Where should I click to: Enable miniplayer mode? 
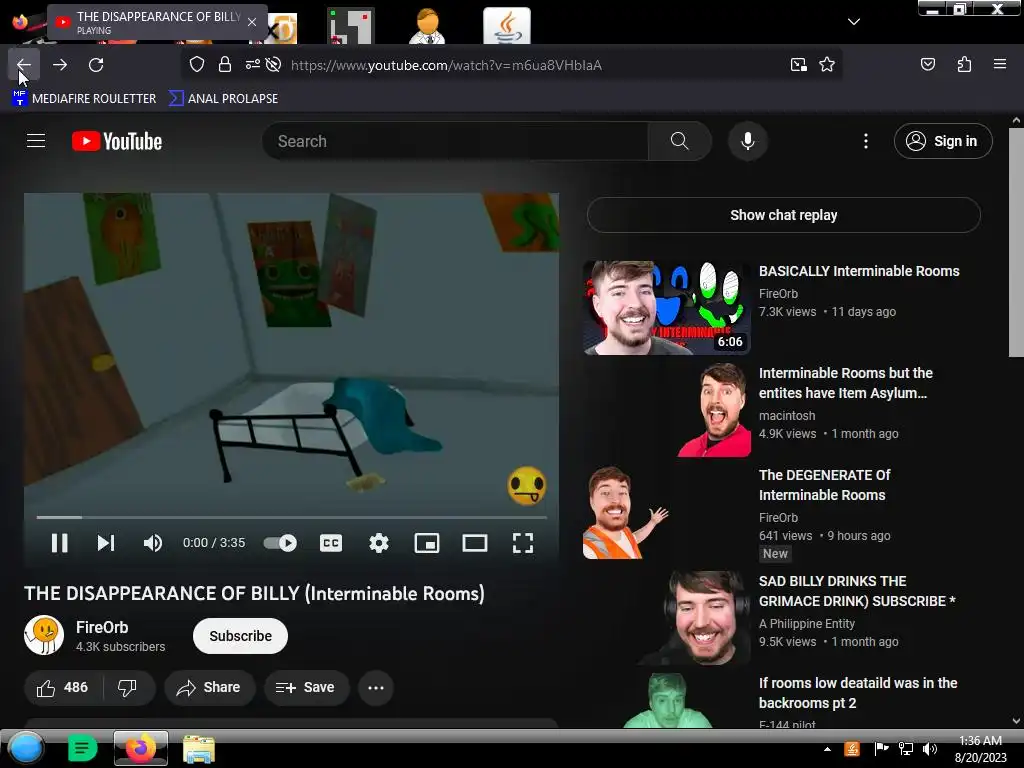pyautogui.click(x=426, y=543)
